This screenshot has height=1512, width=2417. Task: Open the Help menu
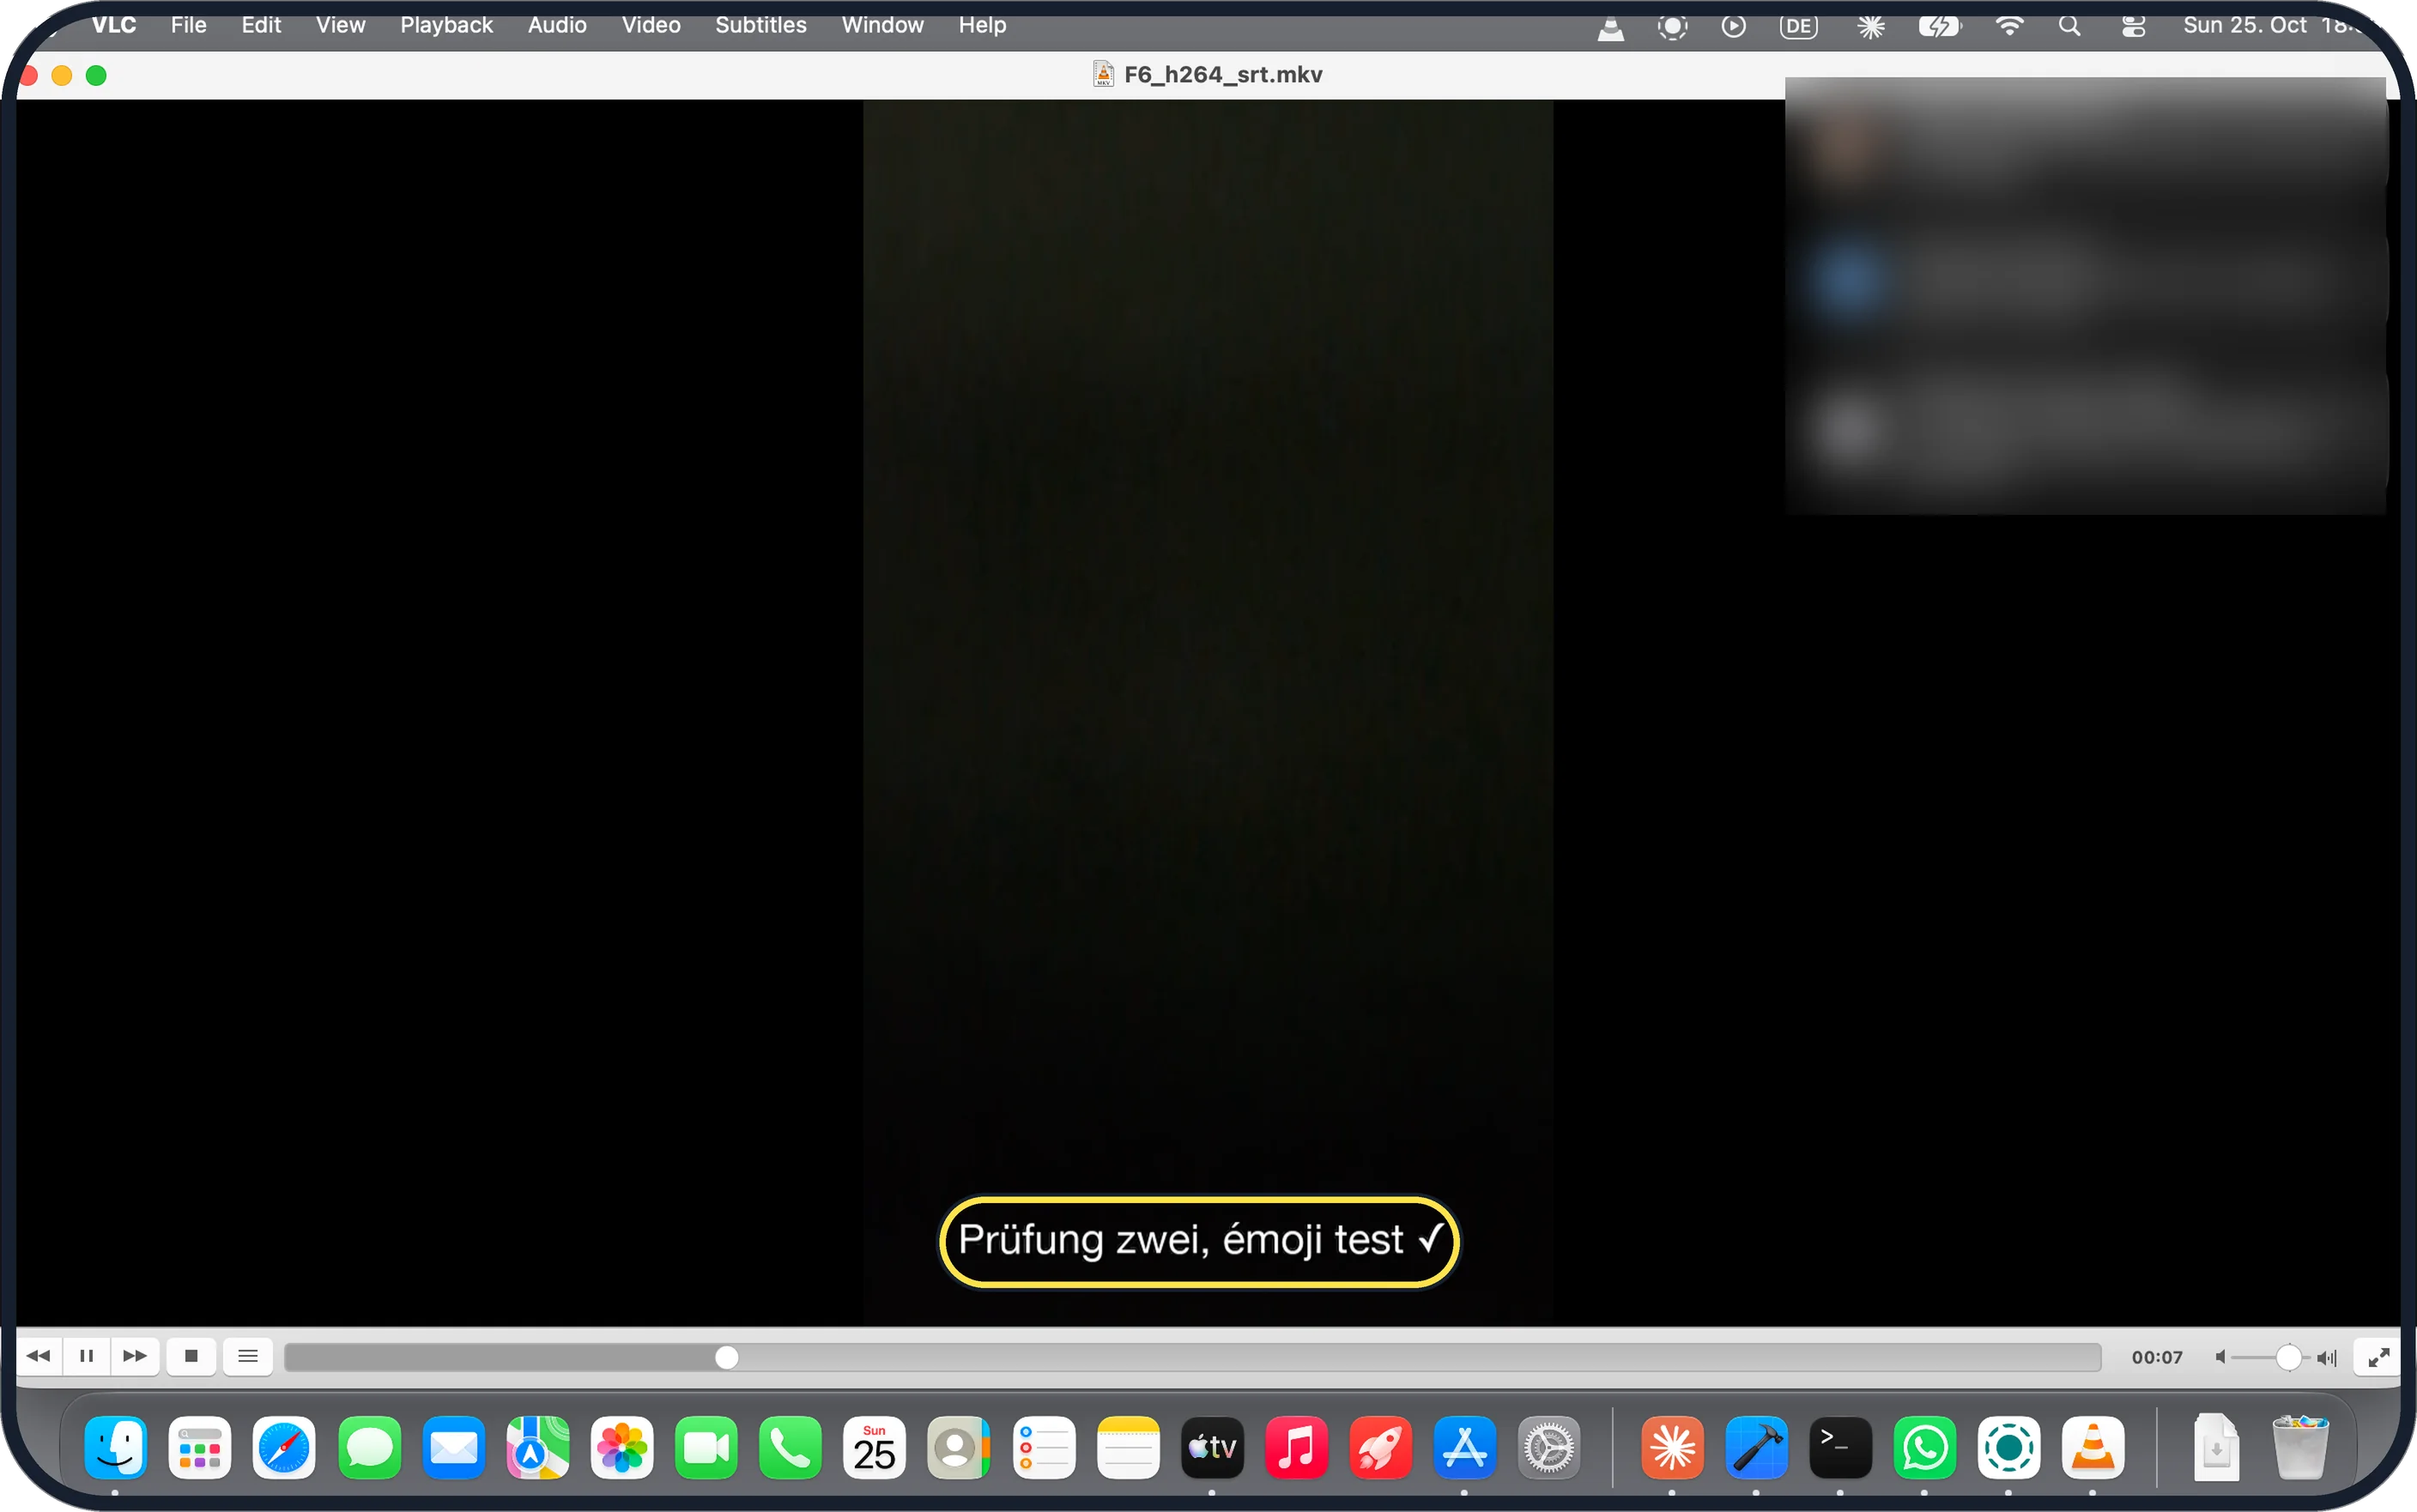tap(982, 25)
